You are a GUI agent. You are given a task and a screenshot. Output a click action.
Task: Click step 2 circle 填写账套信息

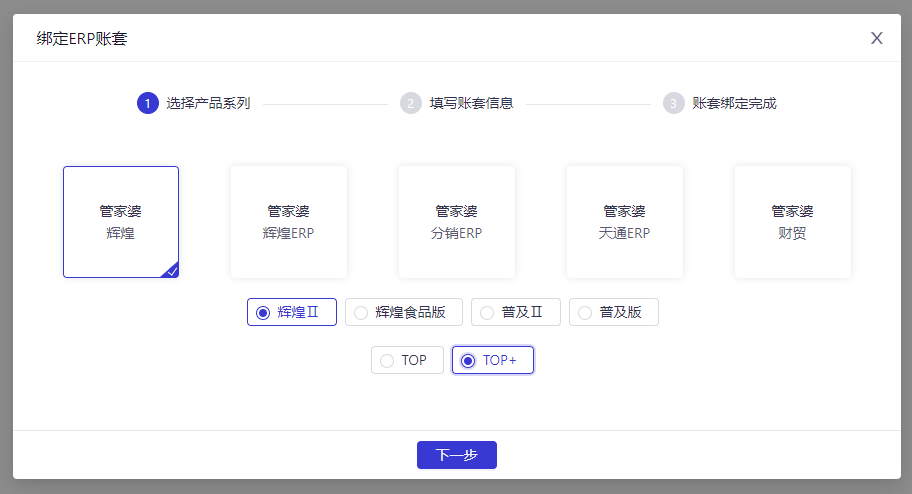(411, 103)
